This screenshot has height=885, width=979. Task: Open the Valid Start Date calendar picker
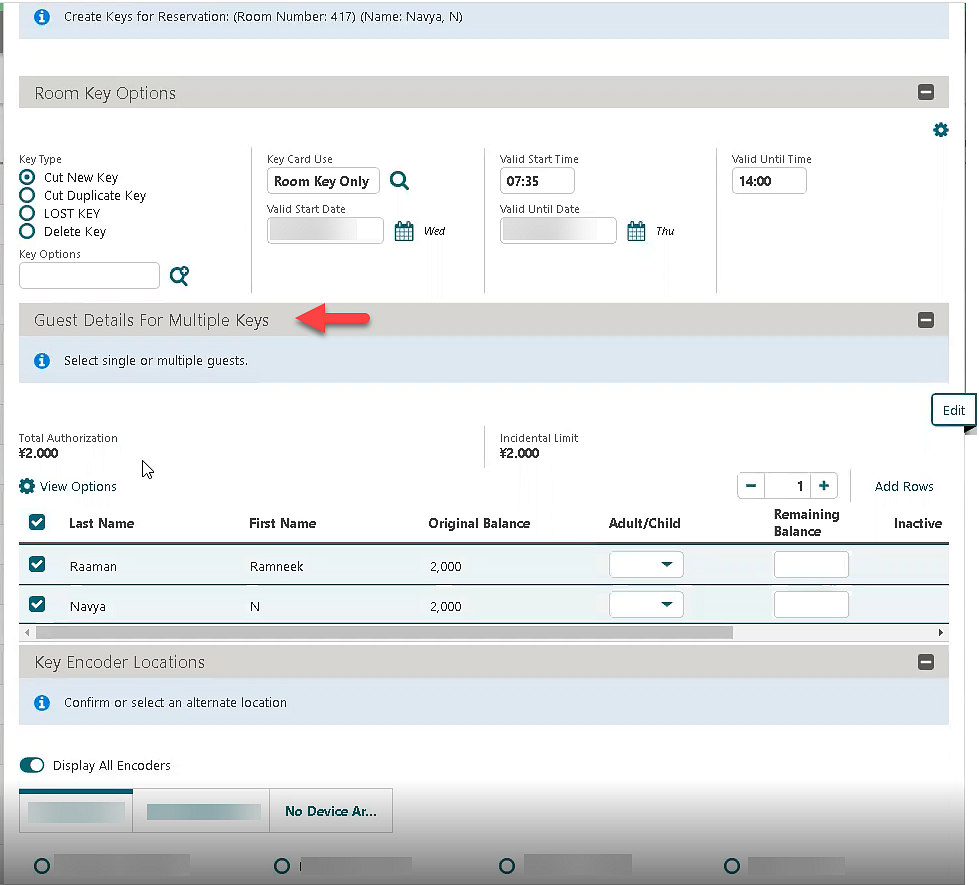[404, 230]
